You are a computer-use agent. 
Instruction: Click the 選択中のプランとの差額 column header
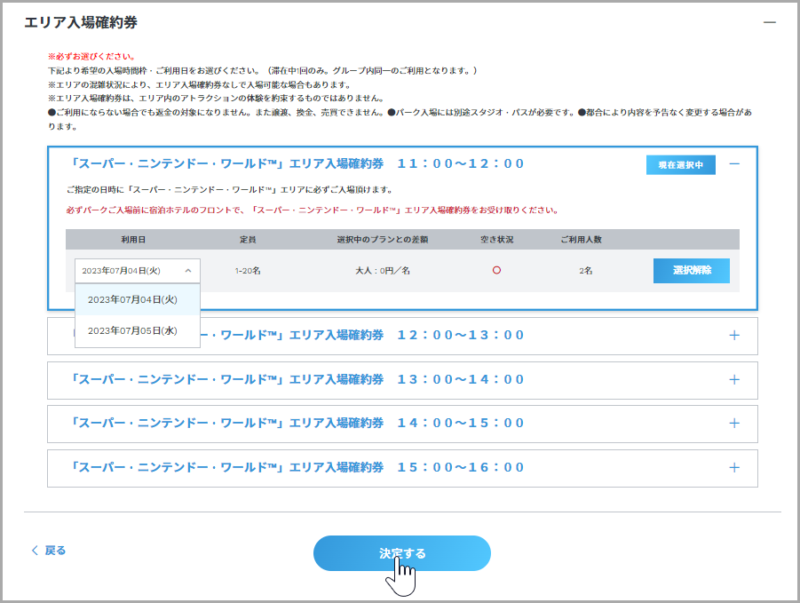[383, 239]
